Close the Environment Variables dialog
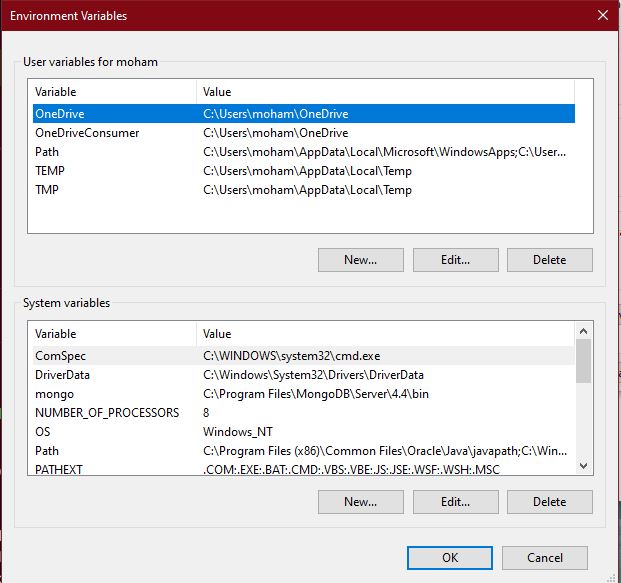Viewport: 621px width, 583px height. pyautogui.click(x=602, y=15)
